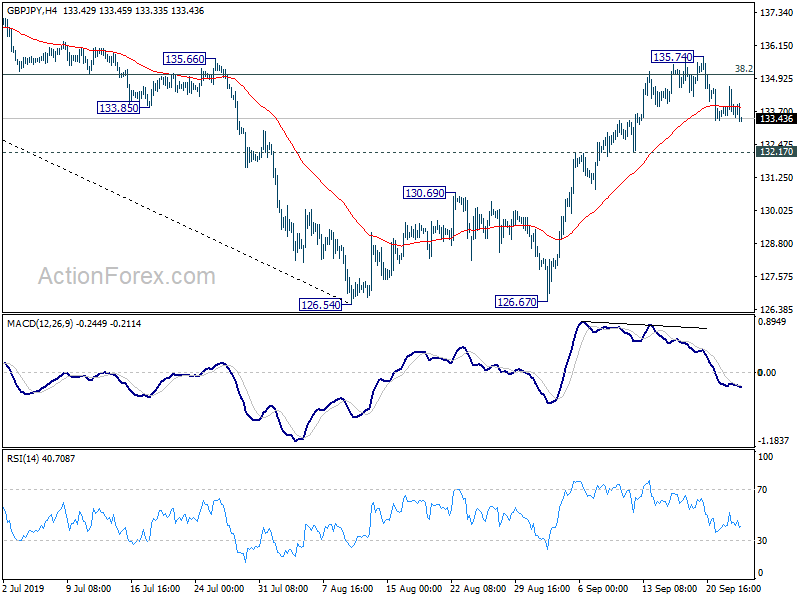
Task: Click the 13 Sep 08:00 date label
Action: [670, 588]
